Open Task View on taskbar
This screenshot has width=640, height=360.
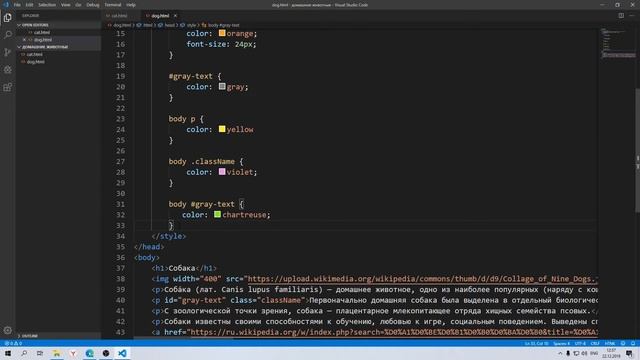(40, 353)
